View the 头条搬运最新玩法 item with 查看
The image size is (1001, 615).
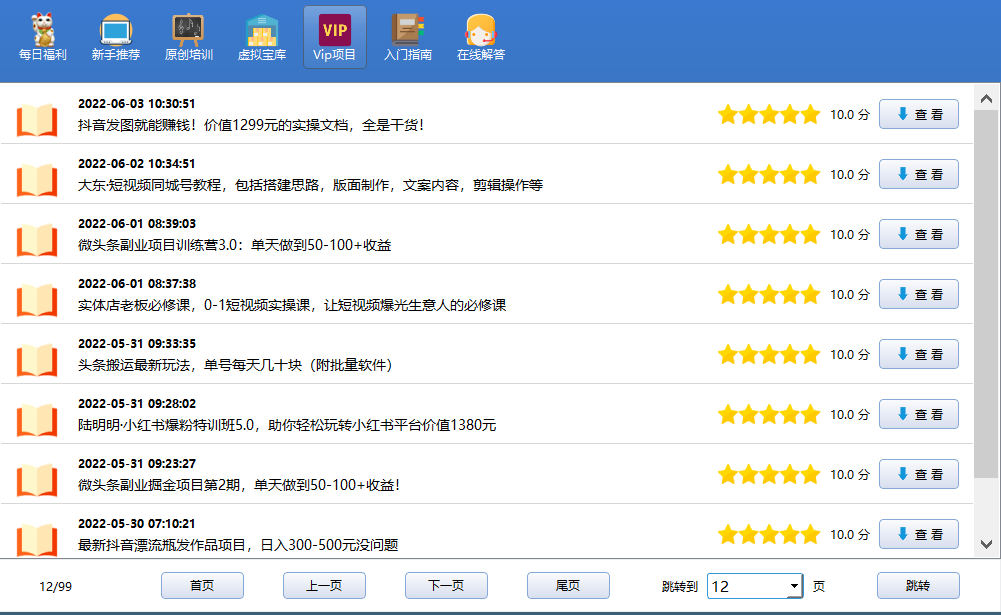point(919,354)
